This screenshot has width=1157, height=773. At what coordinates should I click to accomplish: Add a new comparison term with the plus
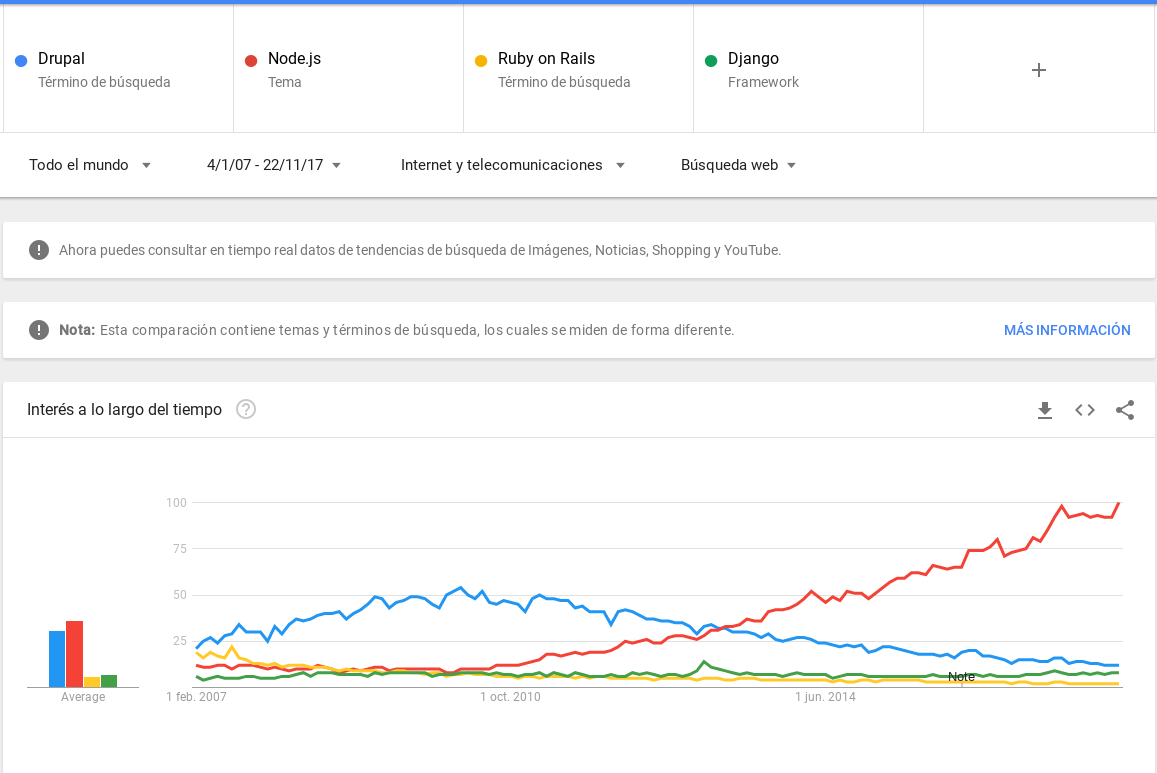coord(1038,70)
